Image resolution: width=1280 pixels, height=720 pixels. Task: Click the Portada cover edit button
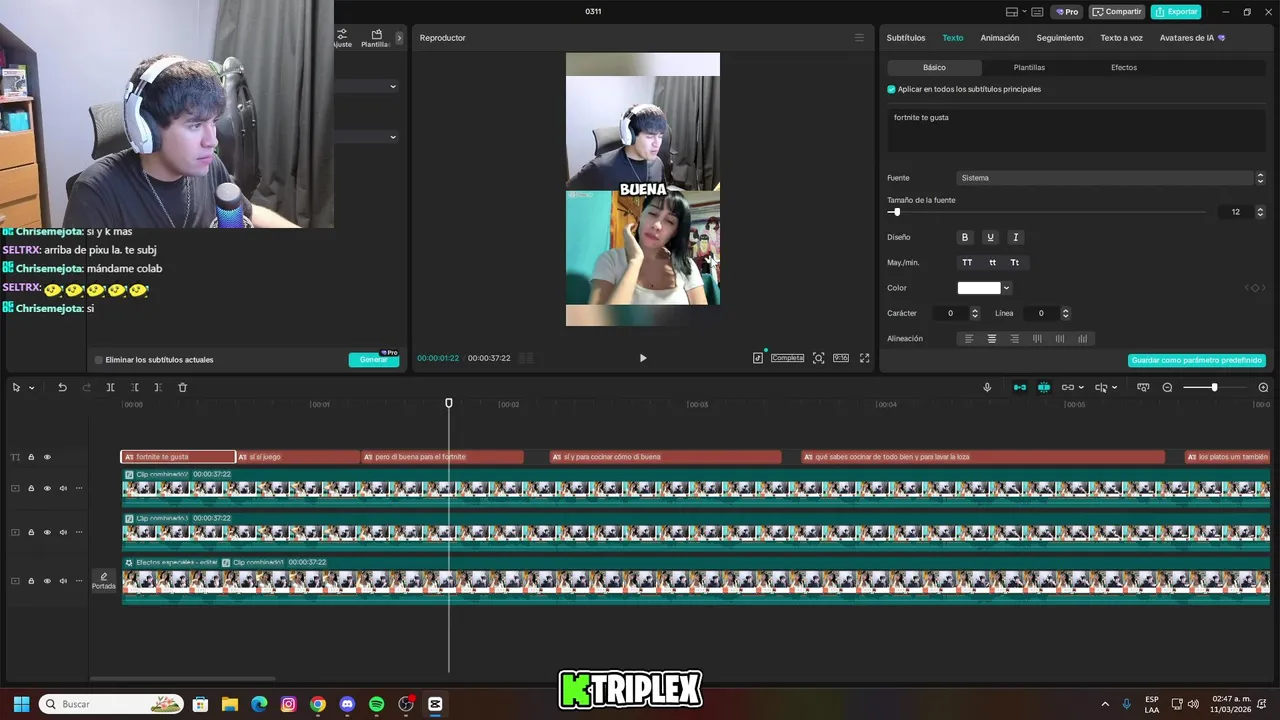click(x=104, y=580)
